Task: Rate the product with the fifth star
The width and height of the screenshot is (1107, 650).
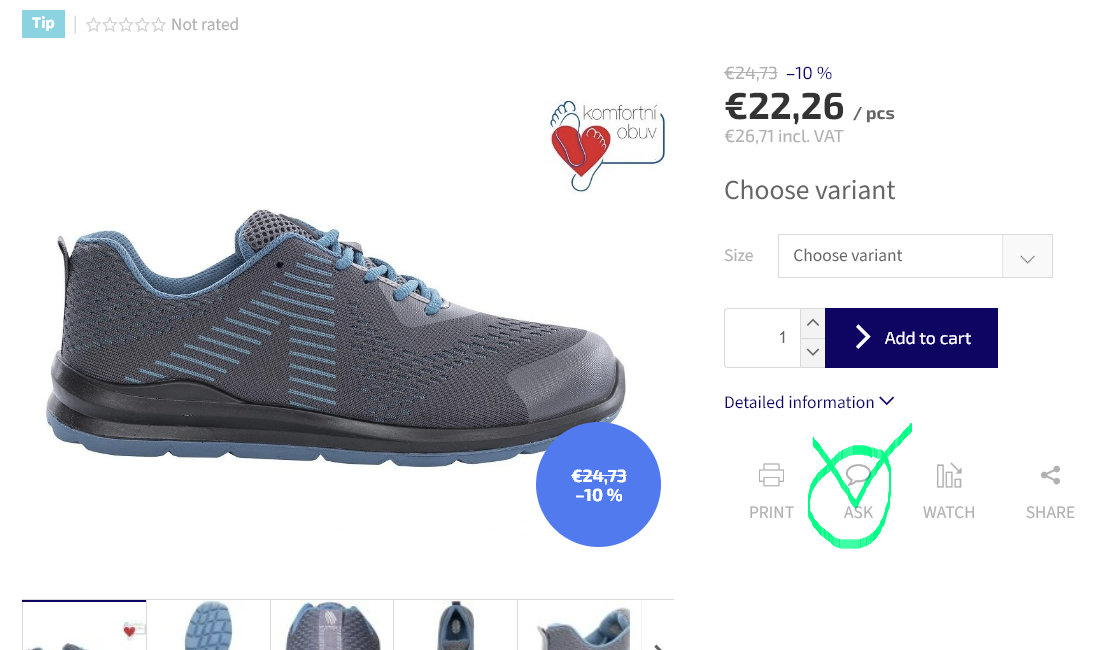Action: 158,25
